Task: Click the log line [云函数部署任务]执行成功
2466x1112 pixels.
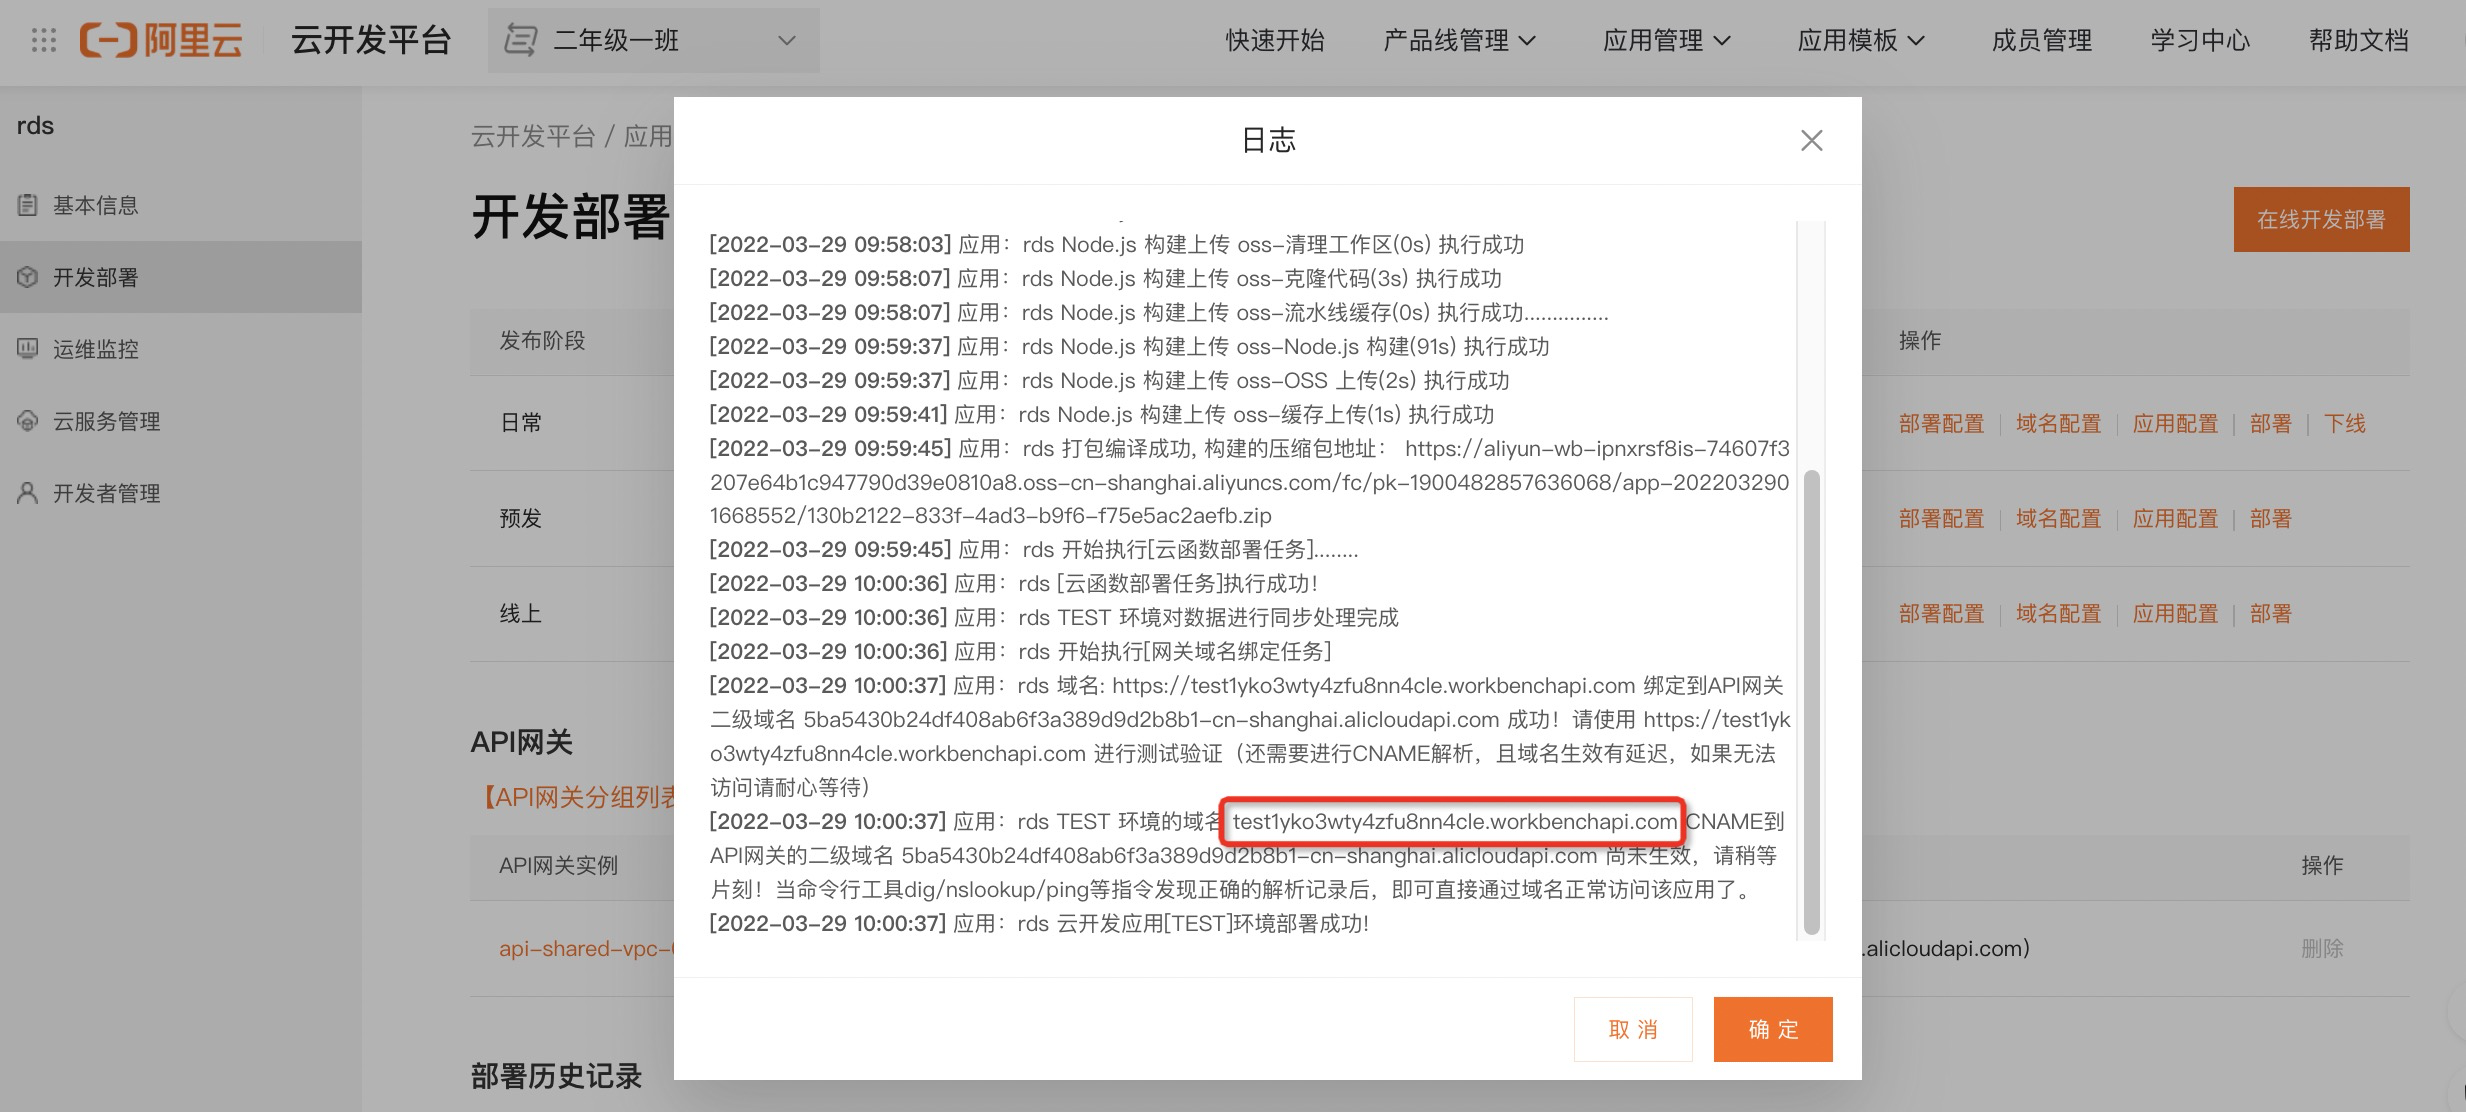Action: (x=1013, y=584)
